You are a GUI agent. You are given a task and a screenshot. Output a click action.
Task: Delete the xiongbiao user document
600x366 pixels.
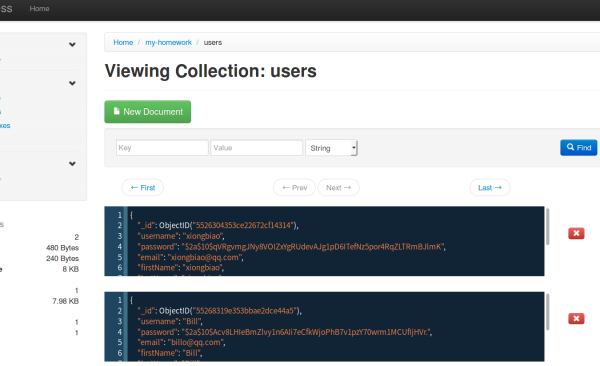576,233
